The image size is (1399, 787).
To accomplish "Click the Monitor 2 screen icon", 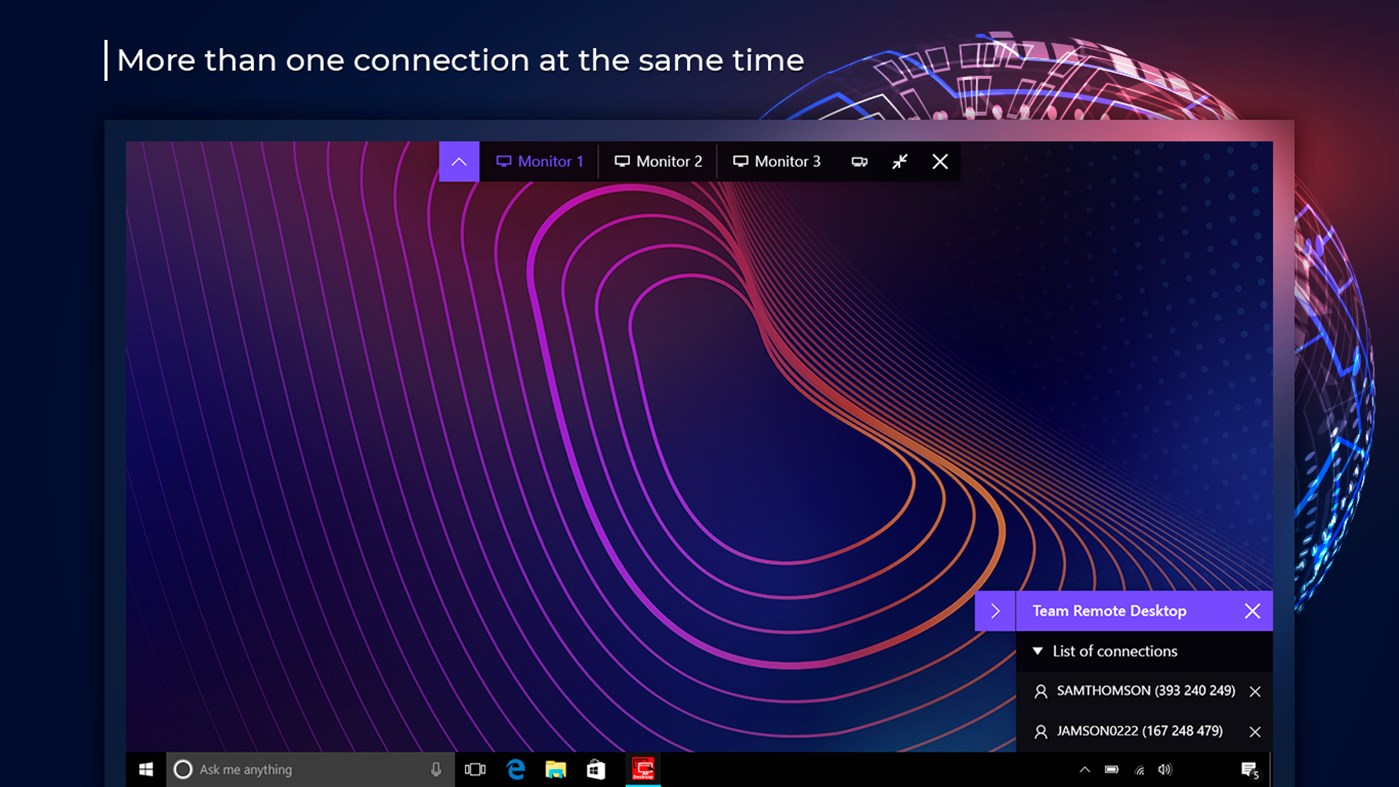I will 623,161.
